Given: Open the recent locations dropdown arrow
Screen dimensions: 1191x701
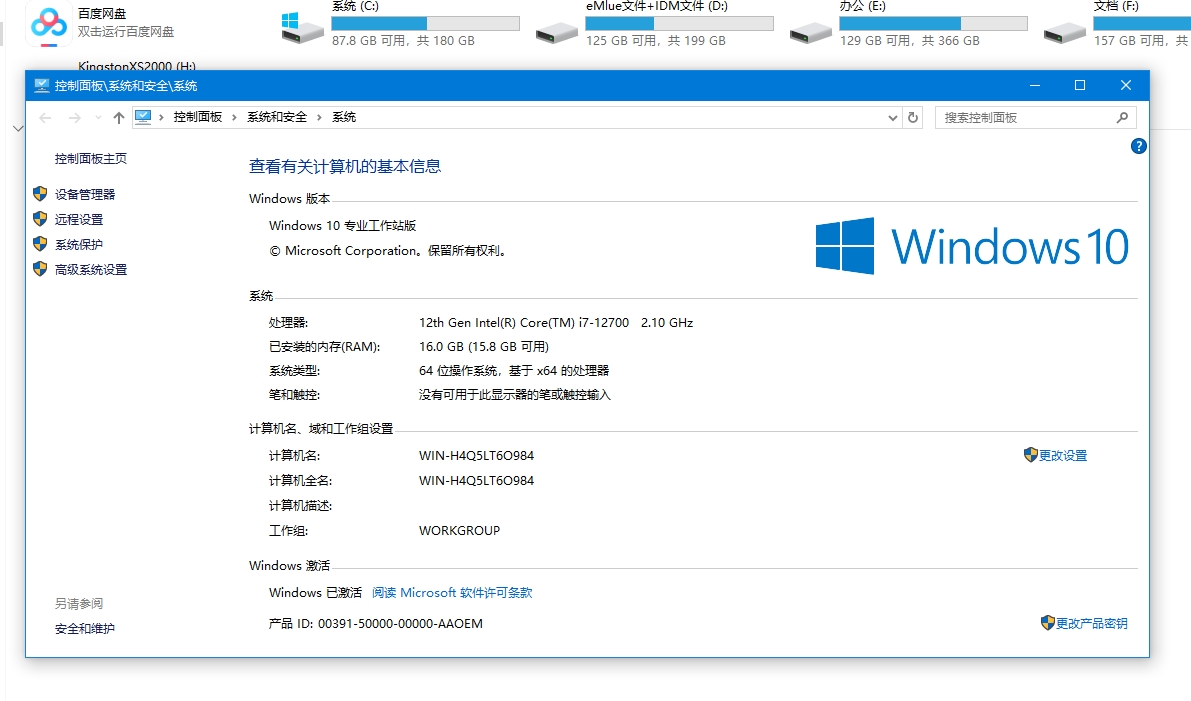Looking at the screenshot, I should [98, 117].
